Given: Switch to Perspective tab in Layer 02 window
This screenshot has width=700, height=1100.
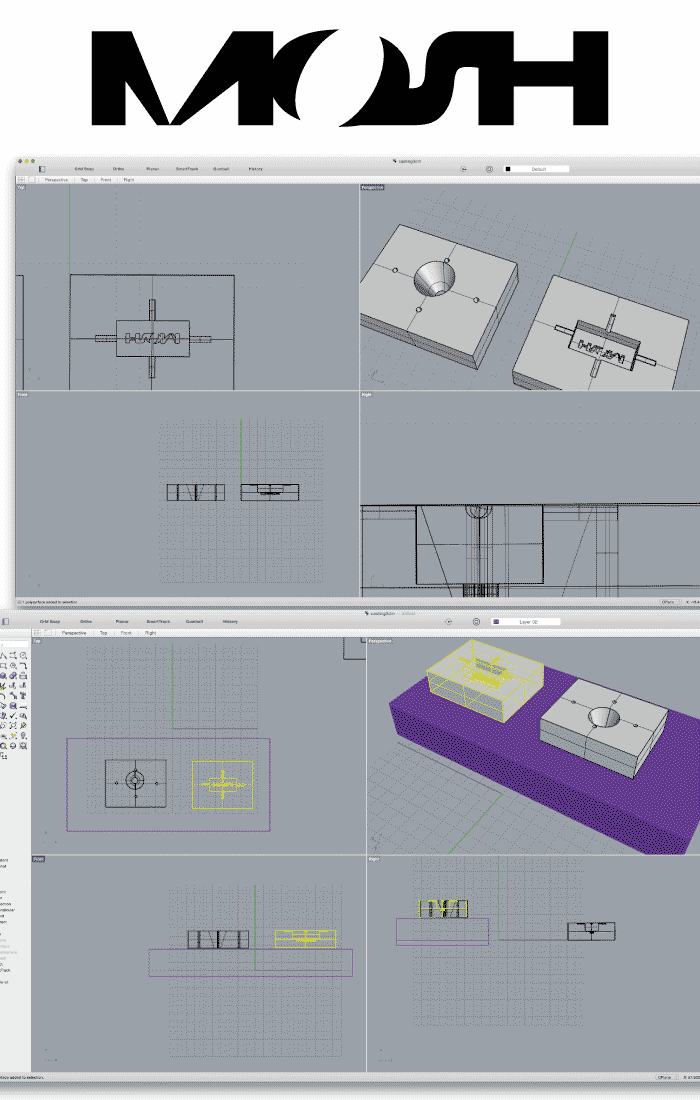Looking at the screenshot, I should [74, 633].
